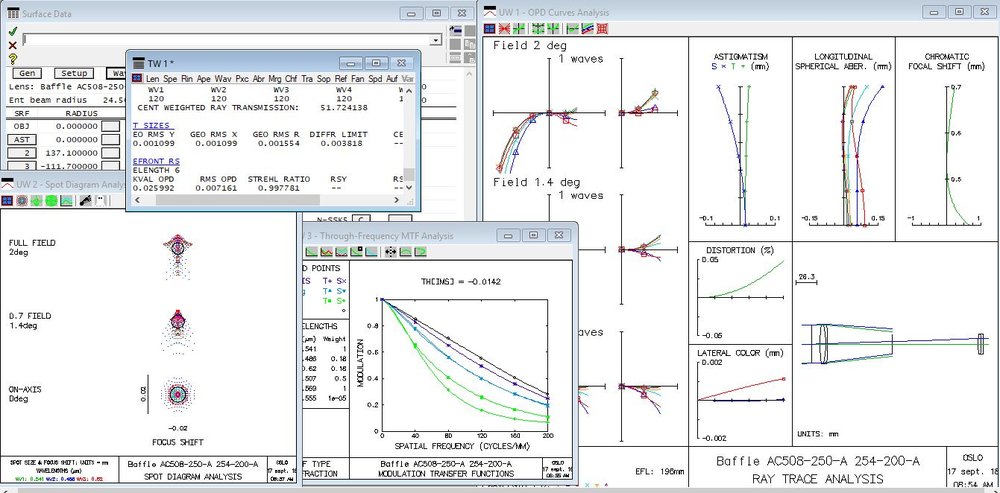Click the dashed green cross icon in UW 1 toolbar
Screen dimensions: 1000x493
538,29
